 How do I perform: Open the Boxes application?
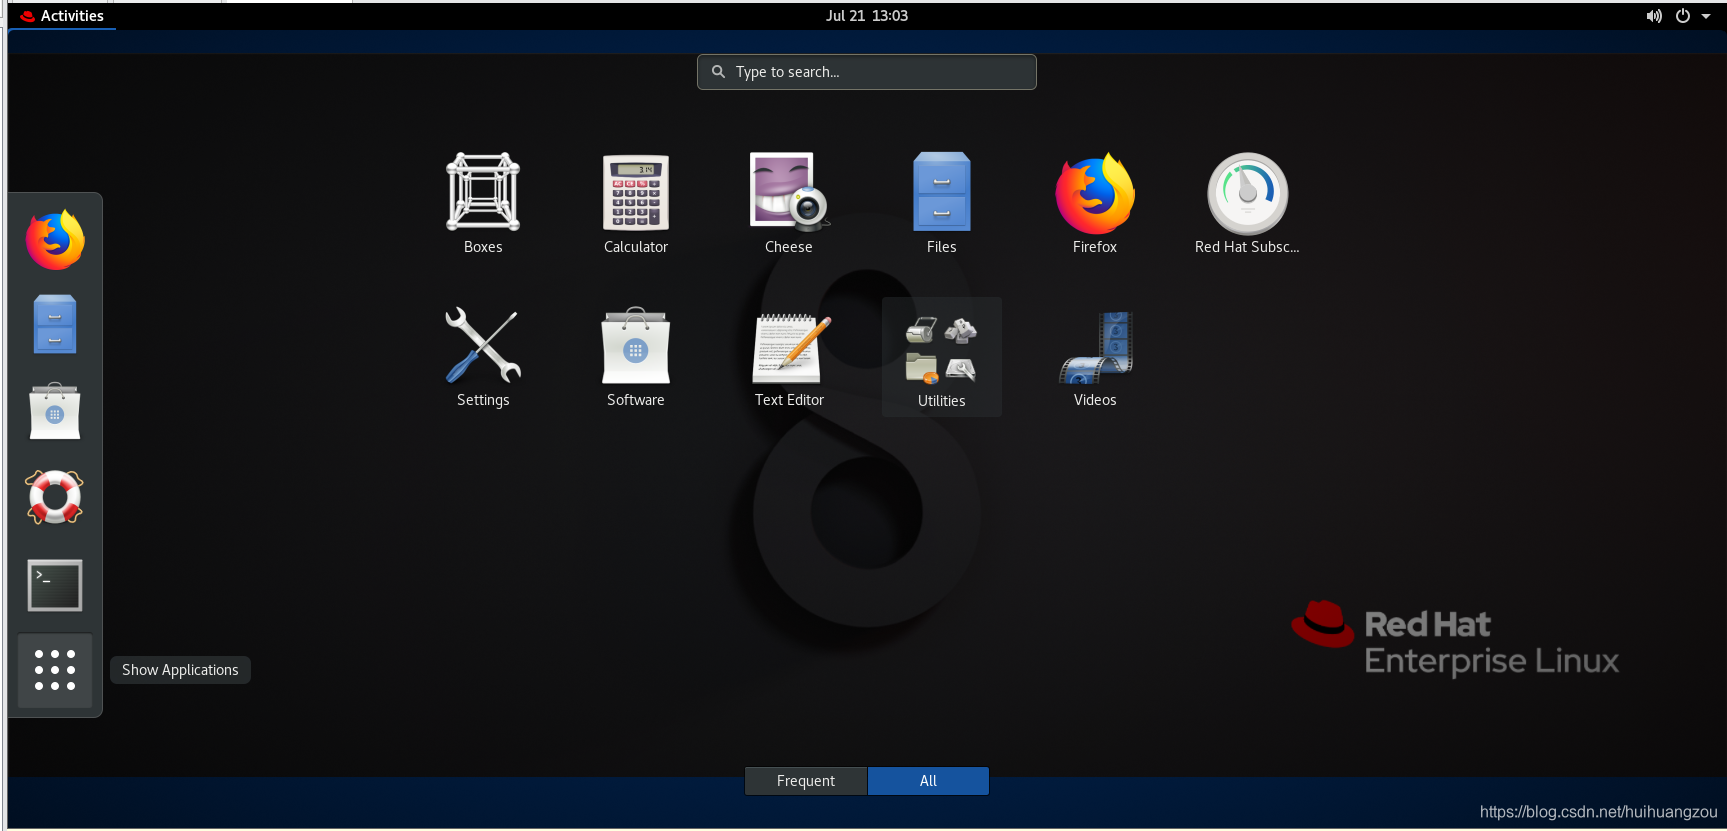click(x=483, y=204)
